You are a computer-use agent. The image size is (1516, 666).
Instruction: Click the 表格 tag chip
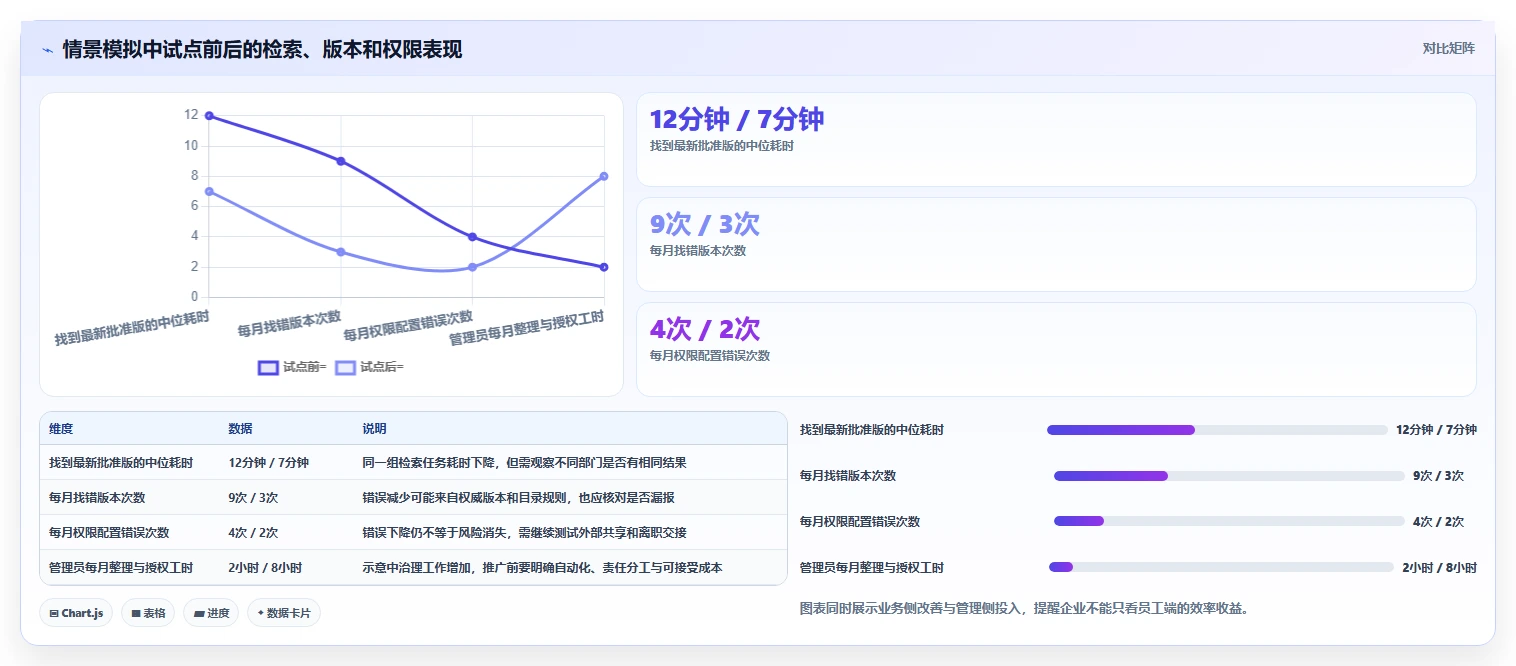(x=148, y=613)
